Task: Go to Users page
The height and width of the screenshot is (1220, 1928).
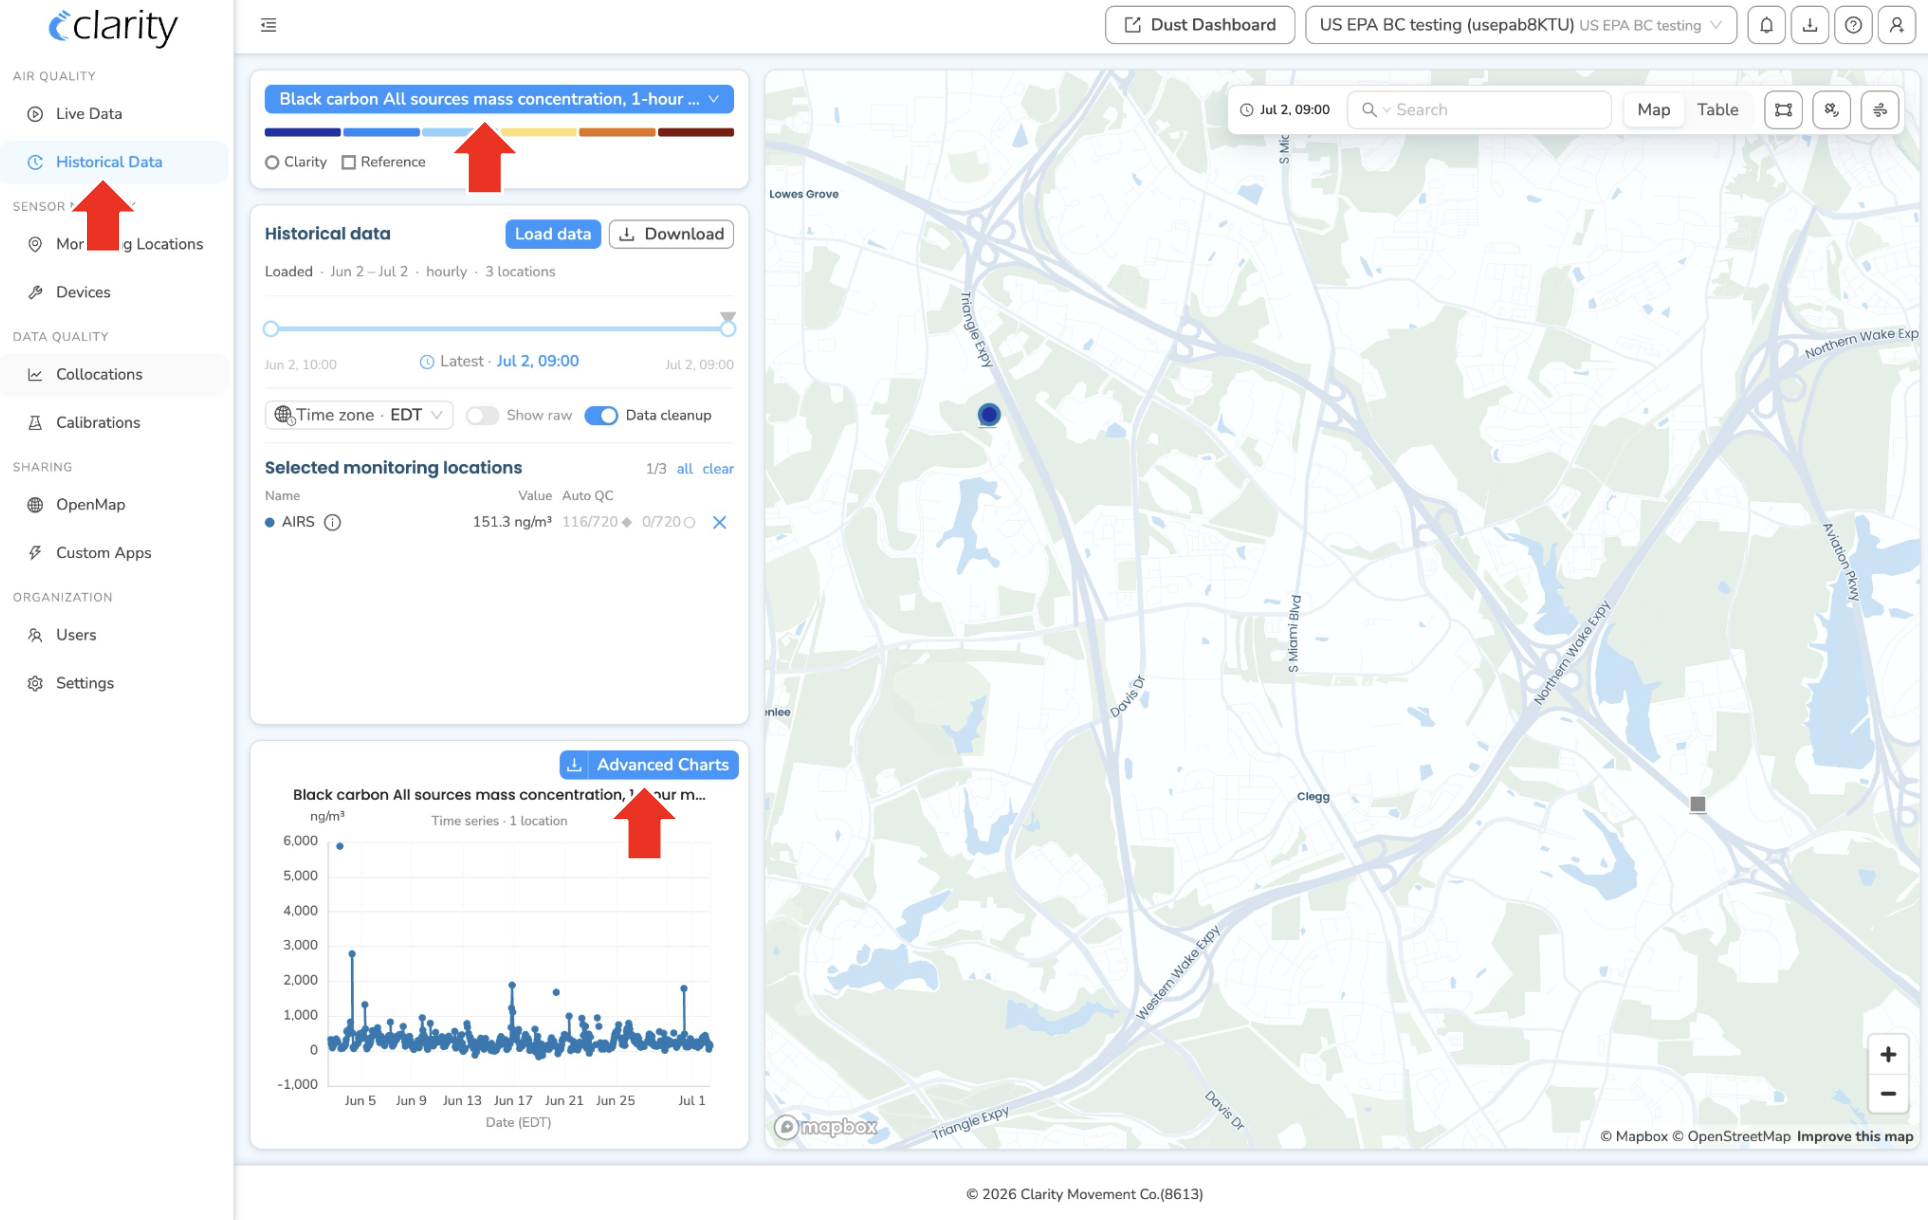Action: click(x=114, y=634)
